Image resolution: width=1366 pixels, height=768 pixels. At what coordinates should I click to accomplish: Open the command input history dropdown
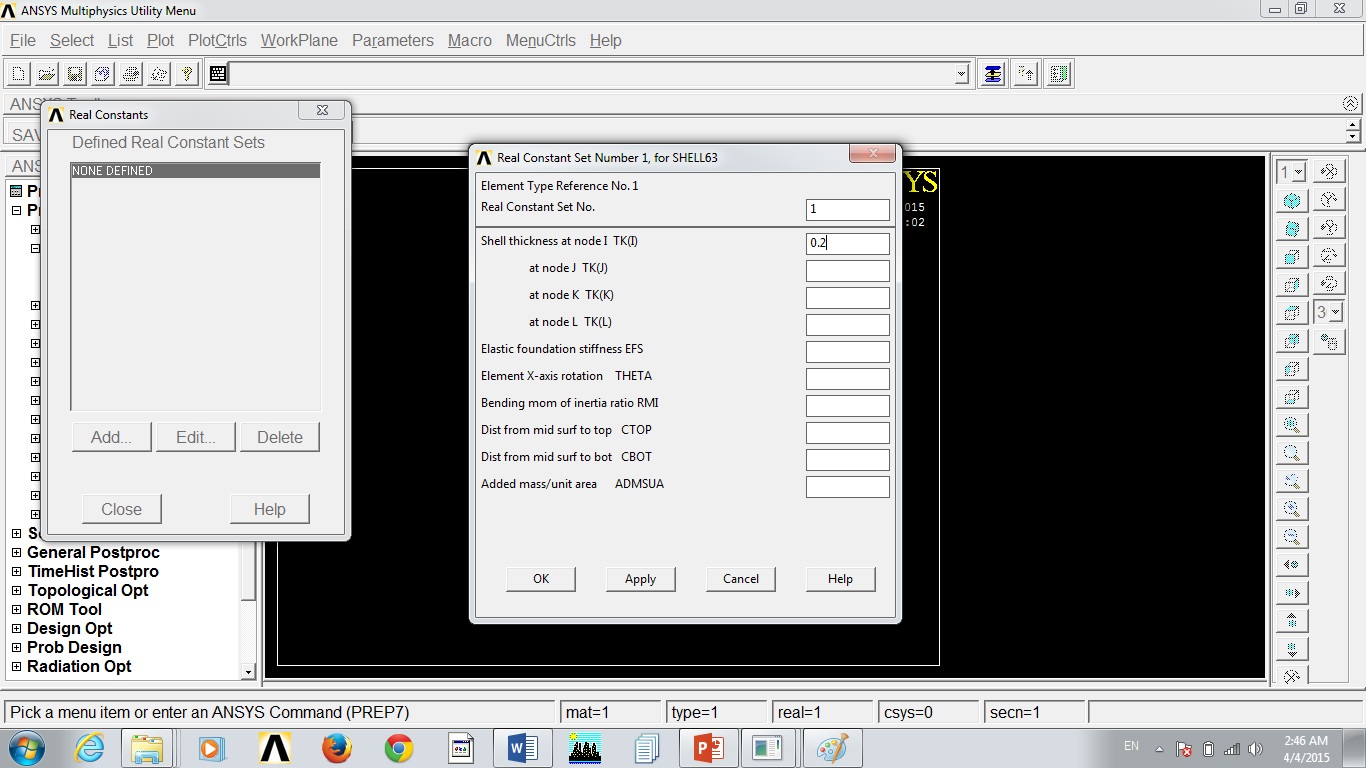[961, 74]
